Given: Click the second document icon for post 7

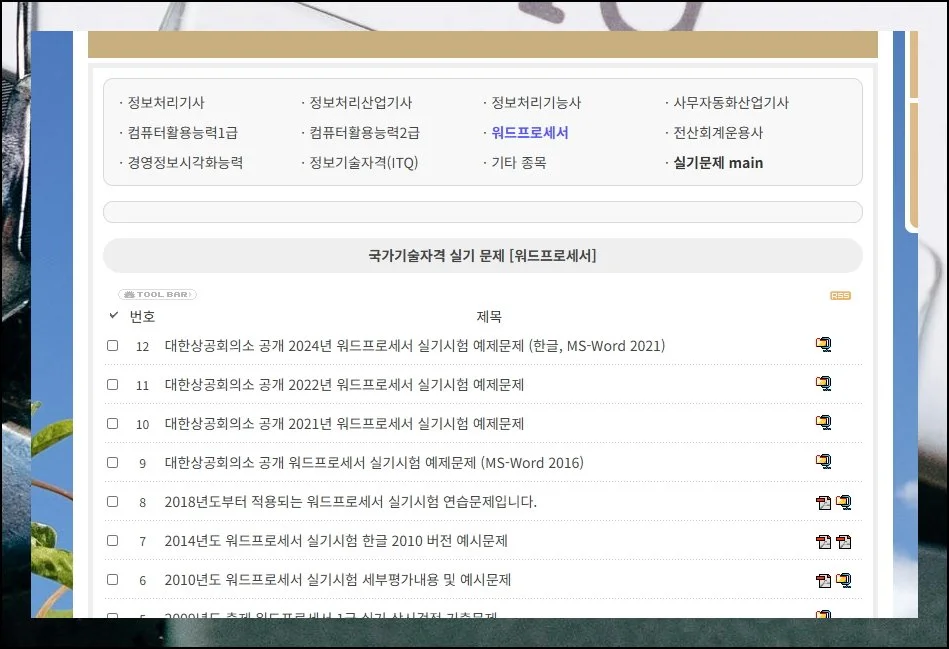Looking at the screenshot, I should point(844,542).
